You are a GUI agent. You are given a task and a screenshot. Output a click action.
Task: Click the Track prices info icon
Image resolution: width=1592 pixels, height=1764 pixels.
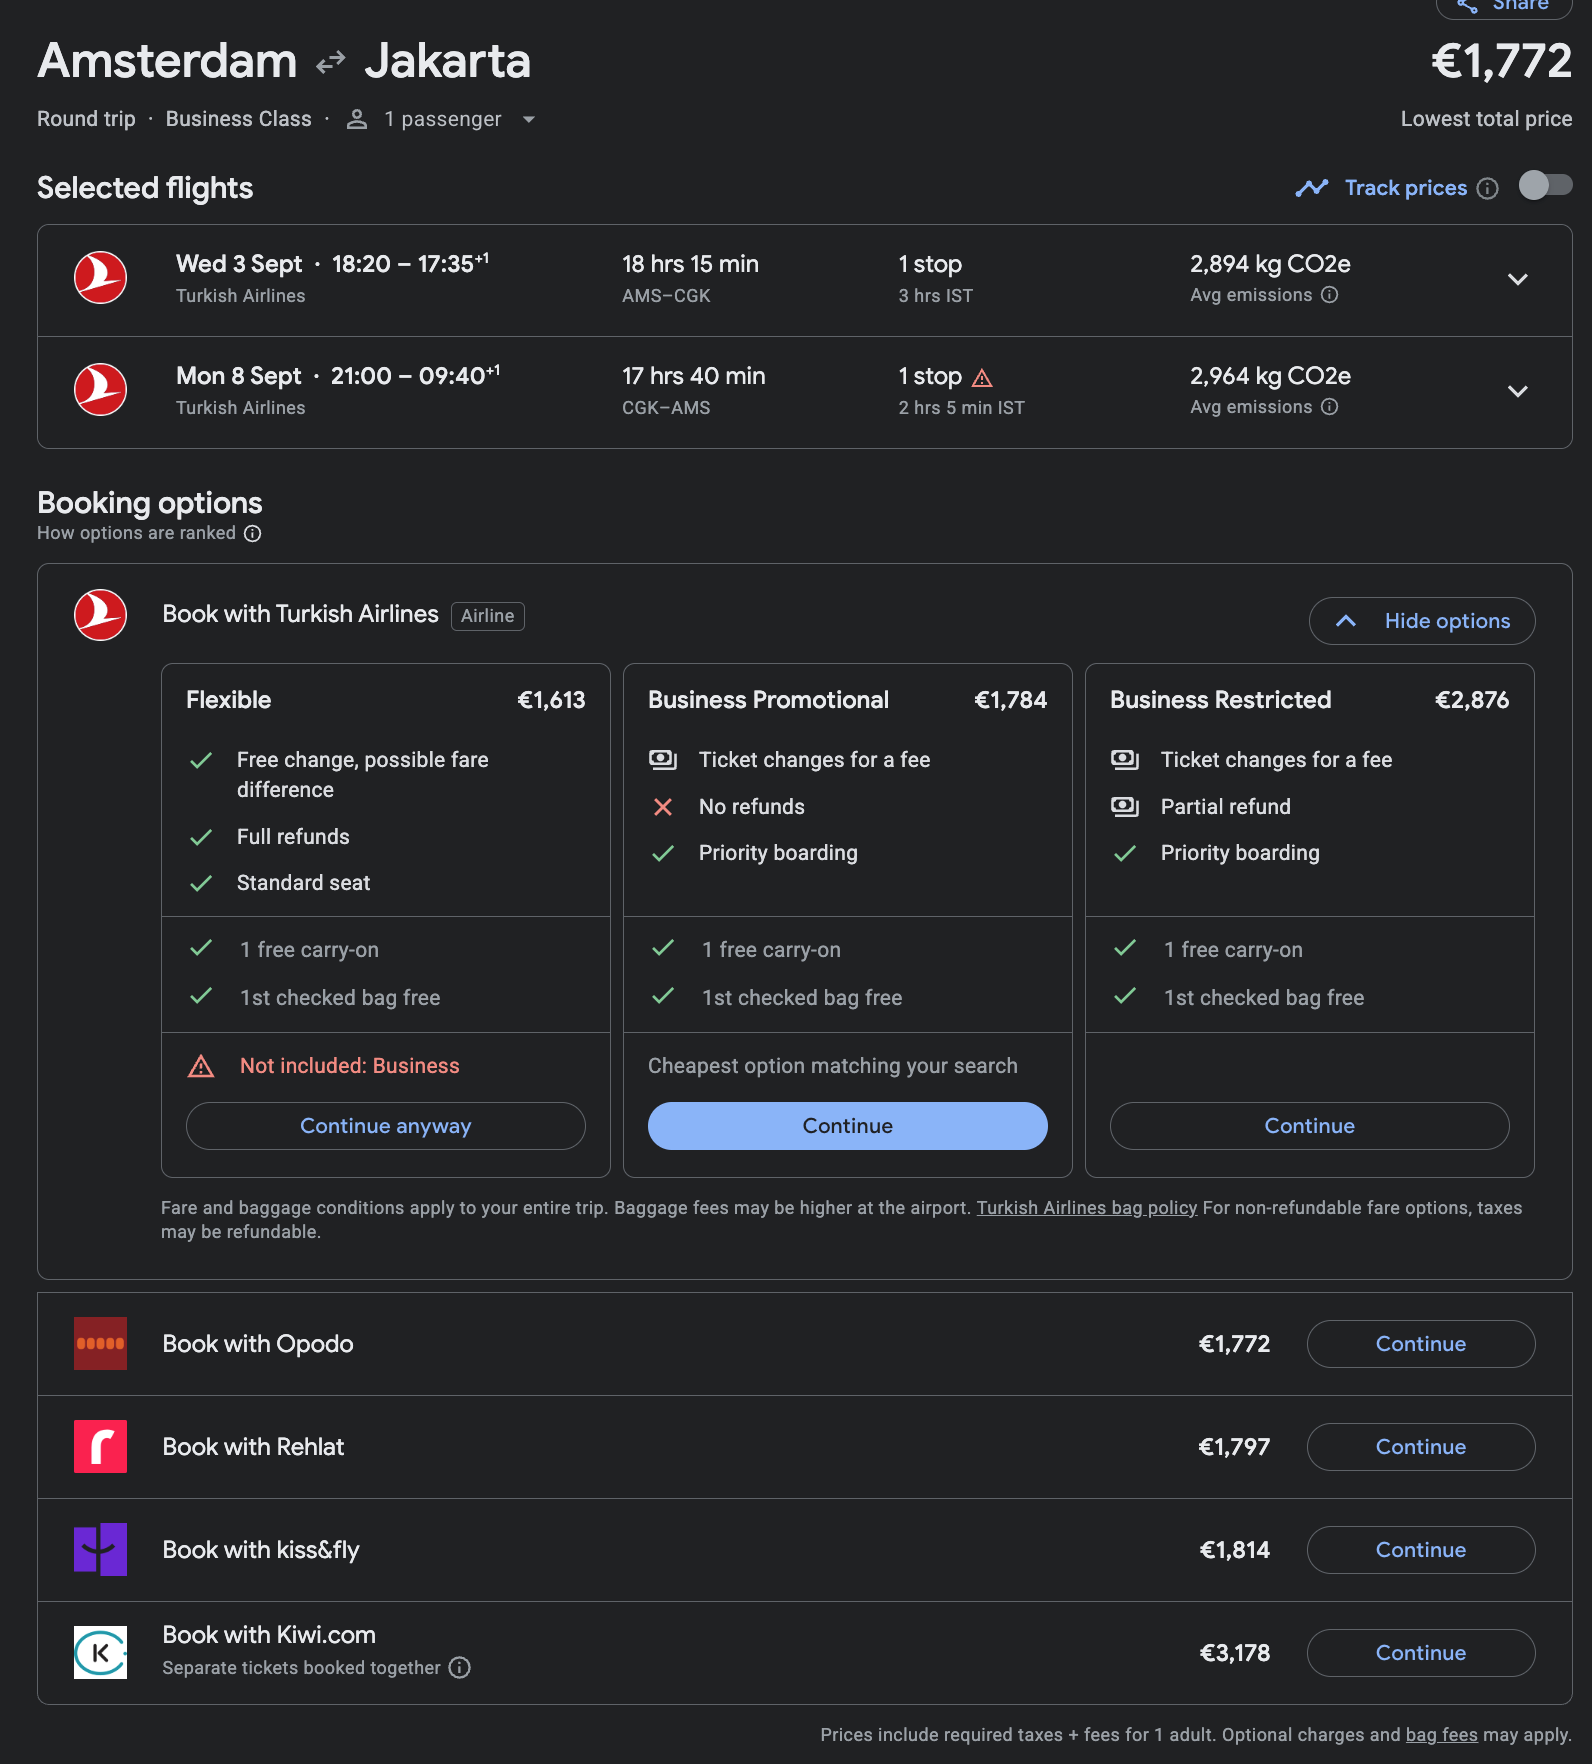[x=1488, y=189]
